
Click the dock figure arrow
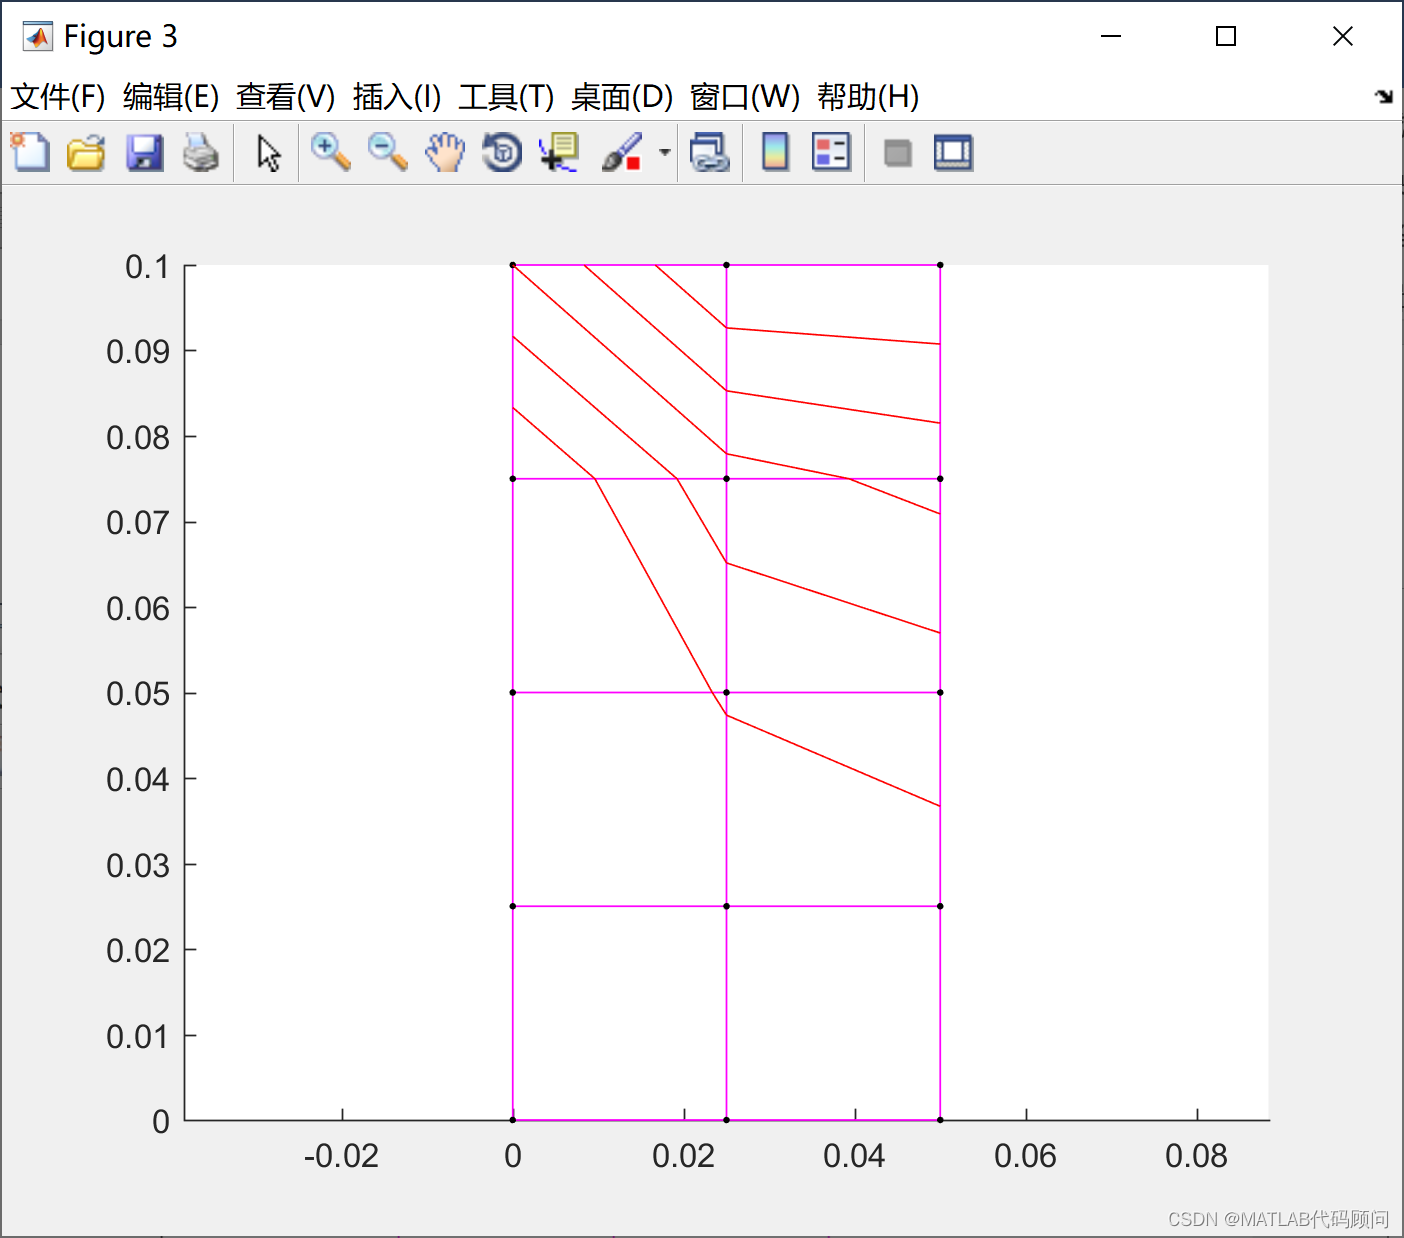(x=1385, y=97)
